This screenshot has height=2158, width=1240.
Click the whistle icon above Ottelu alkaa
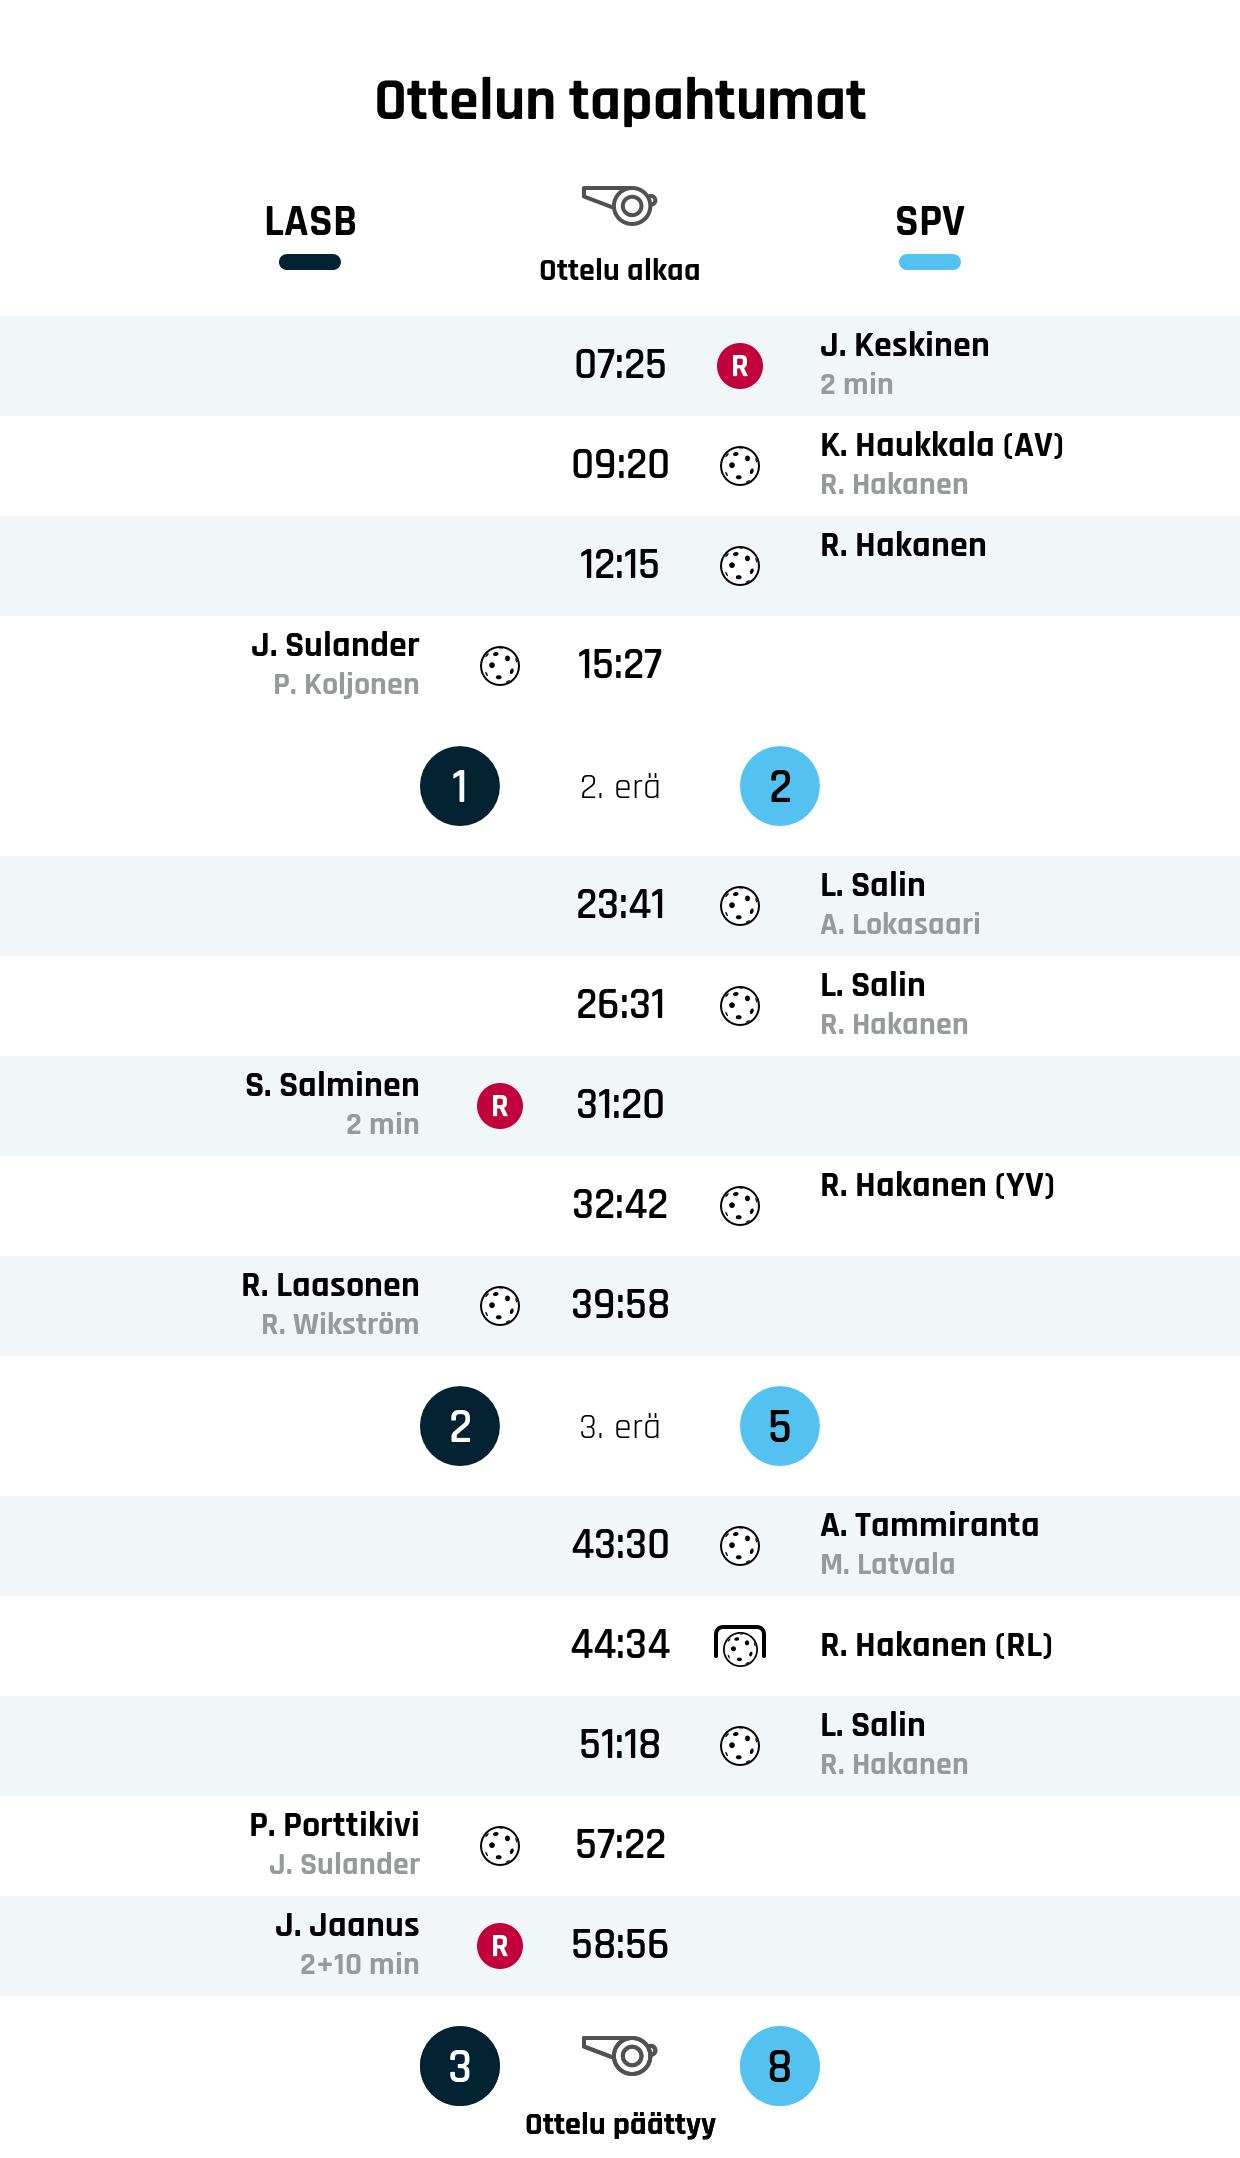[619, 205]
